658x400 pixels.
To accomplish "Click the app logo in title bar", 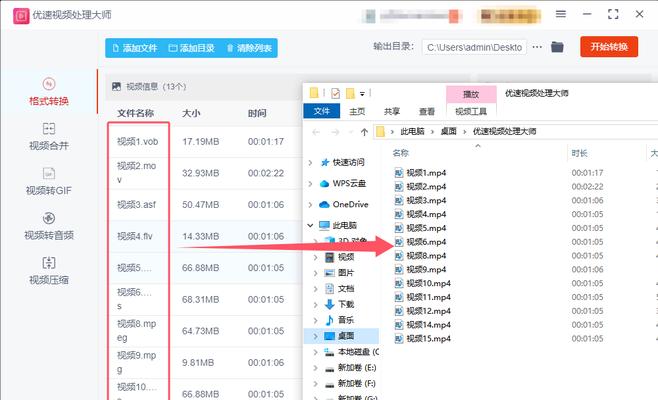I will pos(21,16).
